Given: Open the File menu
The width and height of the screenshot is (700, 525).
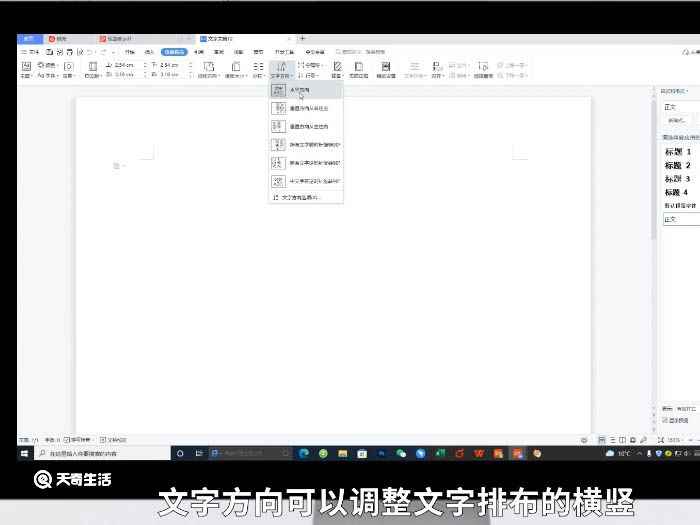Looking at the screenshot, I should point(31,52).
